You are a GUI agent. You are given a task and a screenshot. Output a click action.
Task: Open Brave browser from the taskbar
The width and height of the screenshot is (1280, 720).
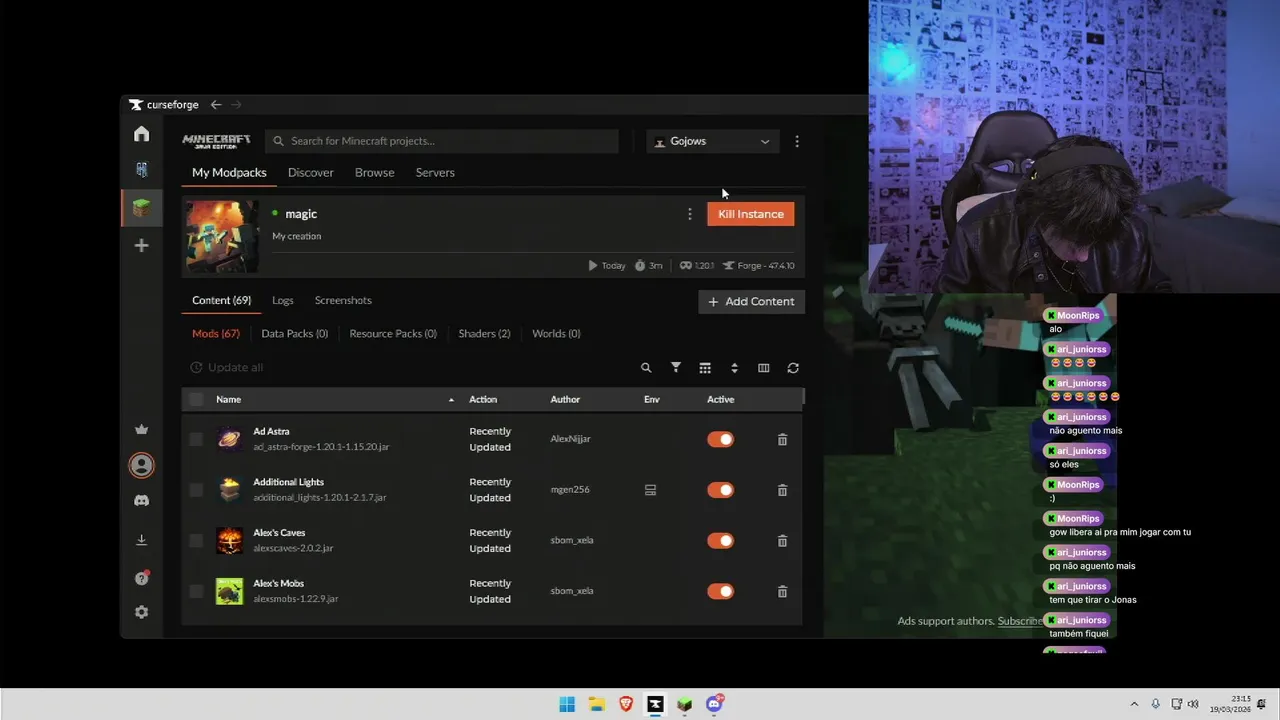[626, 704]
